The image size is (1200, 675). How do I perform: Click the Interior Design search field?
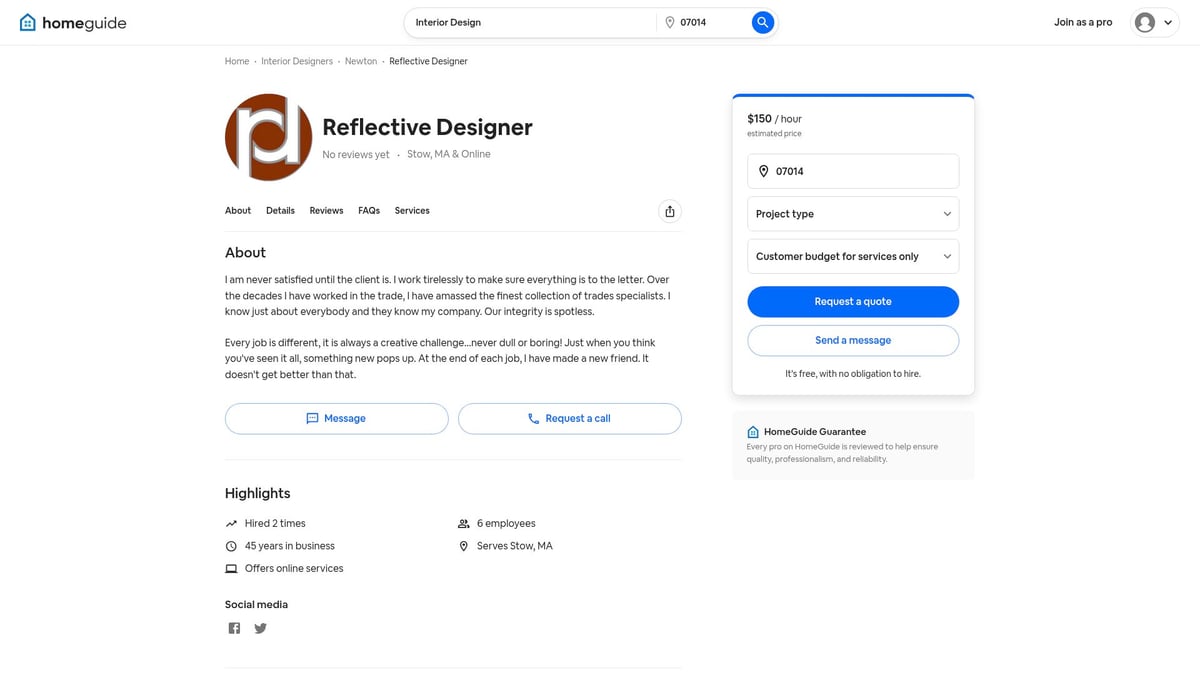[530, 22]
